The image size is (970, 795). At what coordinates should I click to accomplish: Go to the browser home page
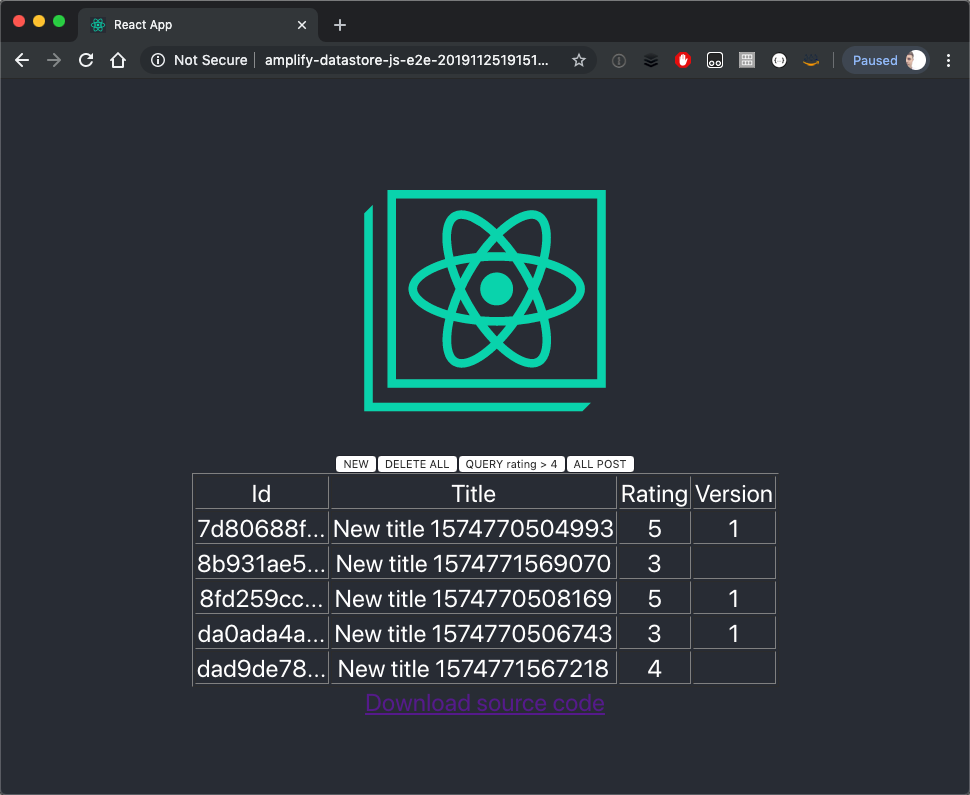(118, 60)
